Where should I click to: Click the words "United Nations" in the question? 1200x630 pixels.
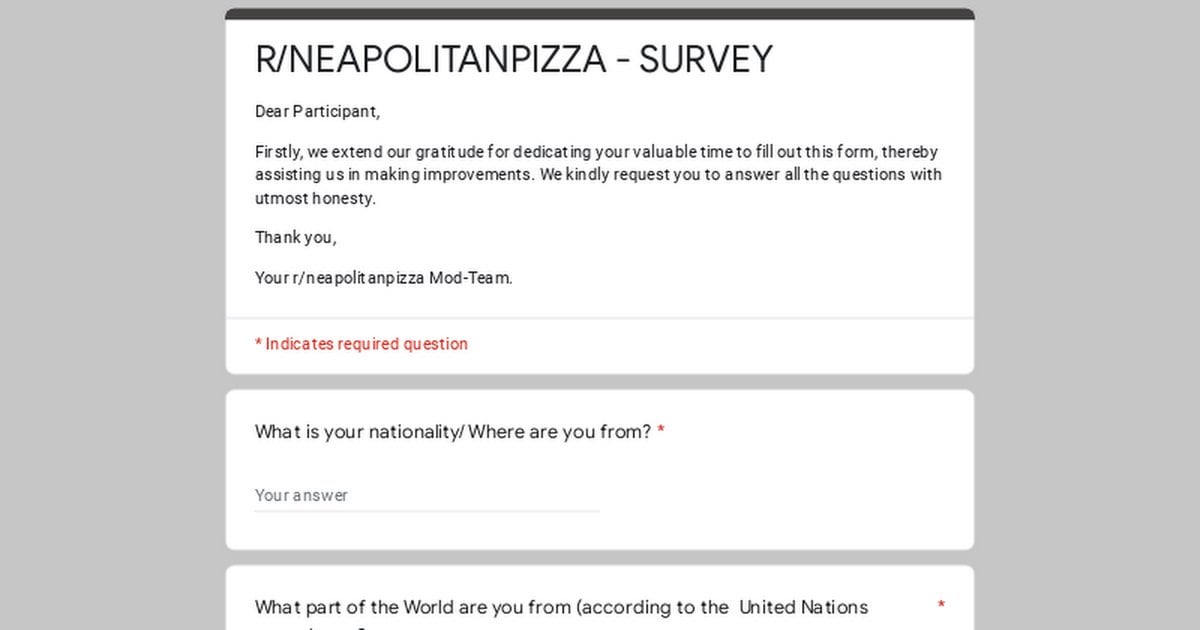(x=803, y=607)
